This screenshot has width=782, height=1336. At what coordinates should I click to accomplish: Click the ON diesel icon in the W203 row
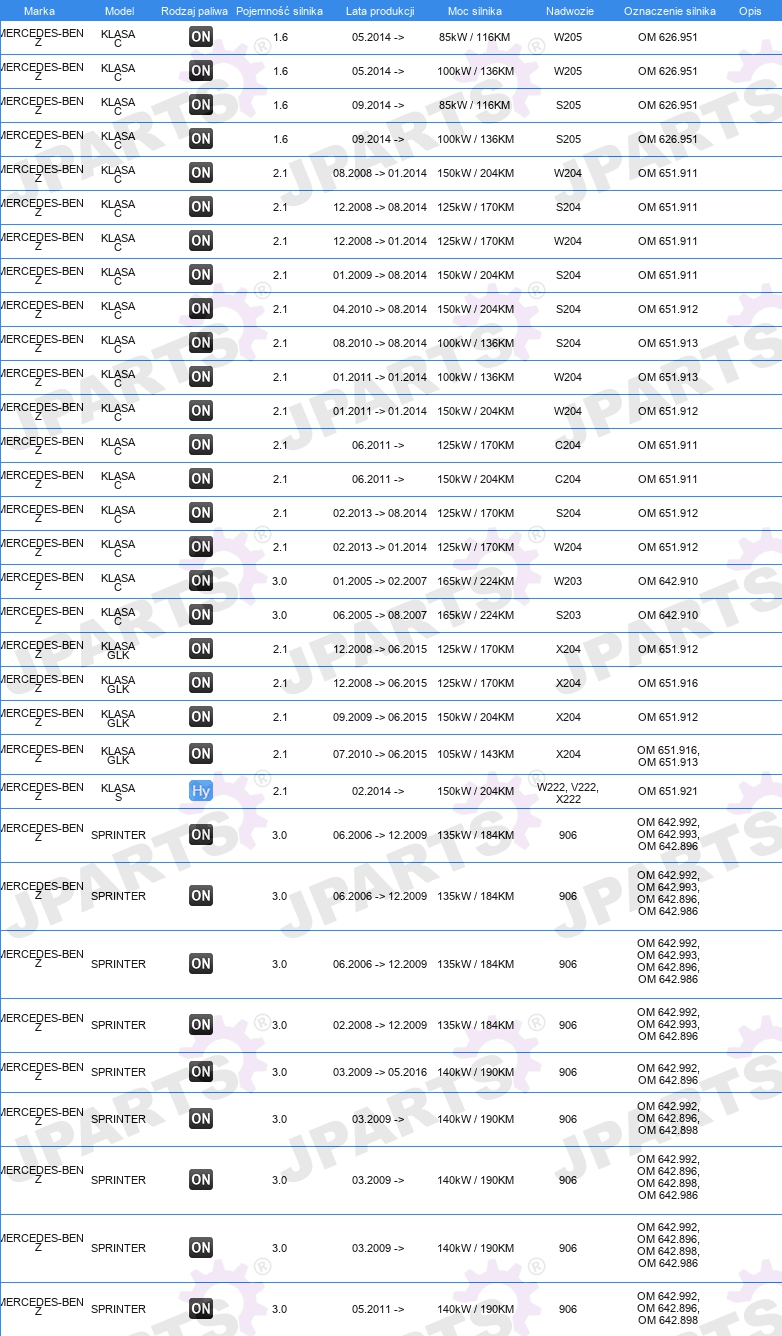201,581
